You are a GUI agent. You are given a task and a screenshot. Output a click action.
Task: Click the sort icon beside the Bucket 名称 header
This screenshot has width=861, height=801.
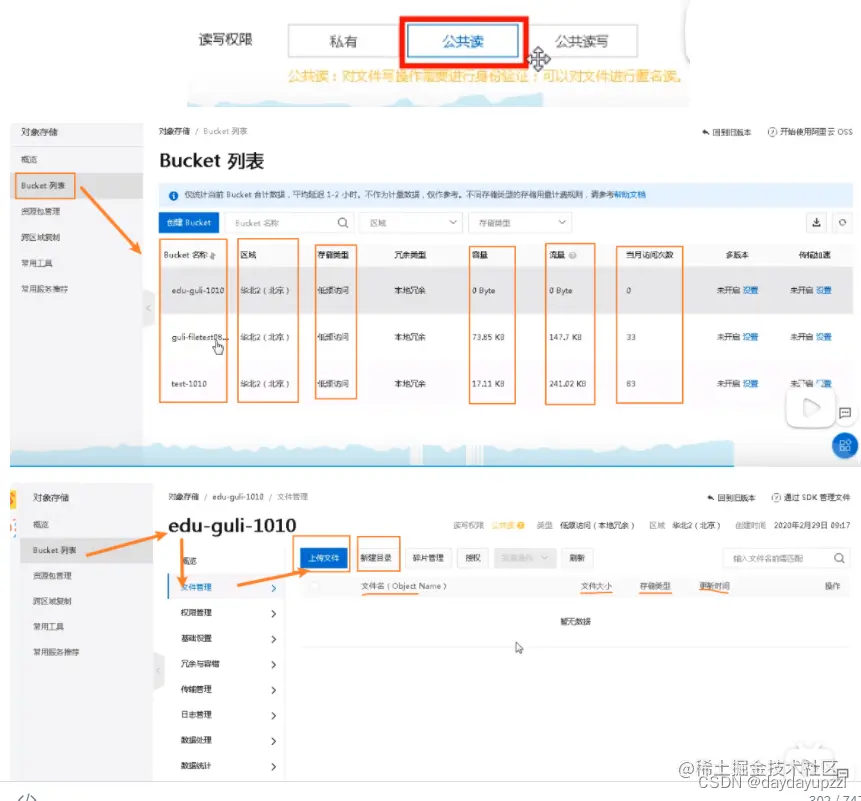[x=213, y=255]
